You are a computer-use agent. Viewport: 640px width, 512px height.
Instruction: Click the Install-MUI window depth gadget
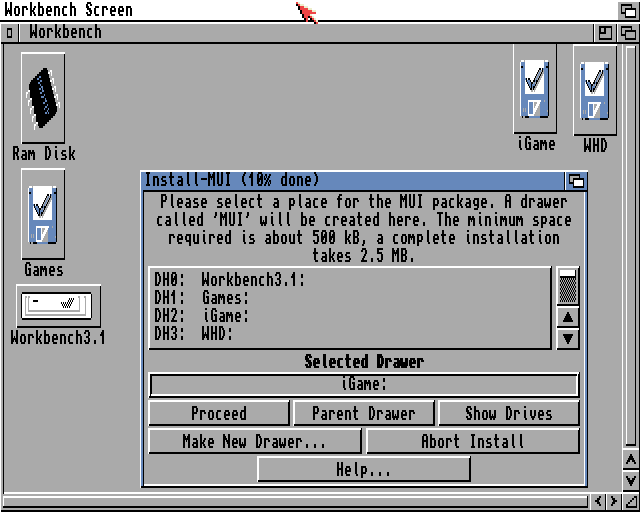[576, 181]
